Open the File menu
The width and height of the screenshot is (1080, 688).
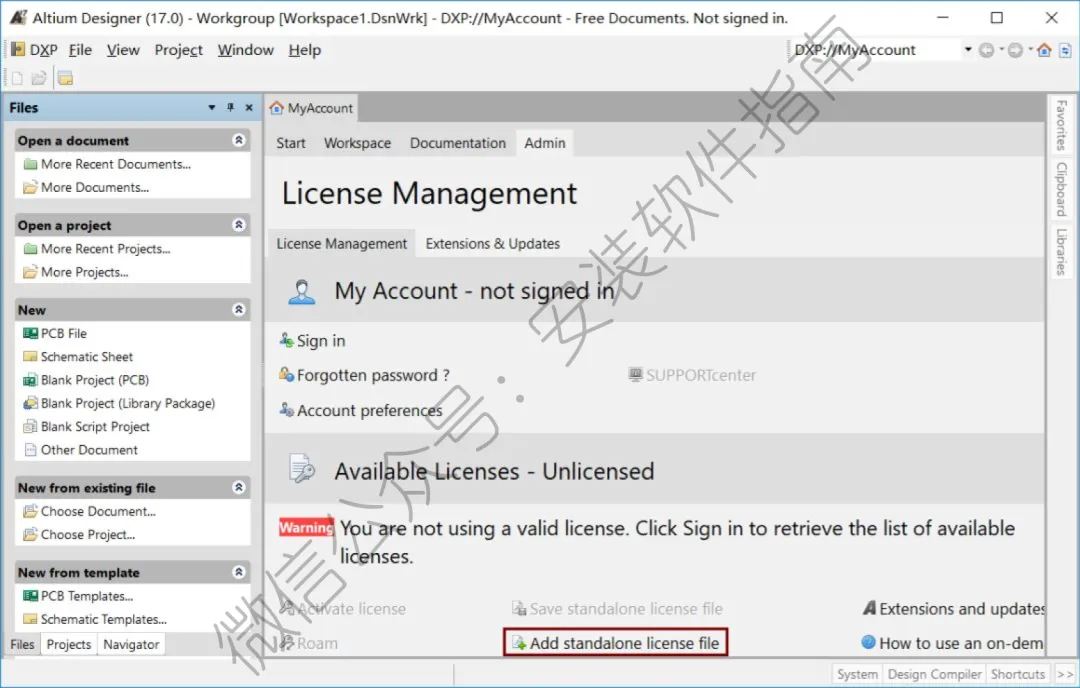coord(80,50)
